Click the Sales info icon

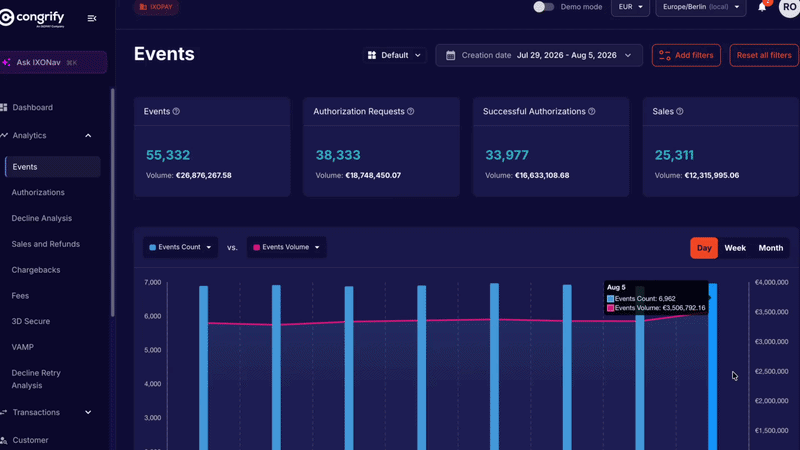pyautogui.click(x=680, y=111)
